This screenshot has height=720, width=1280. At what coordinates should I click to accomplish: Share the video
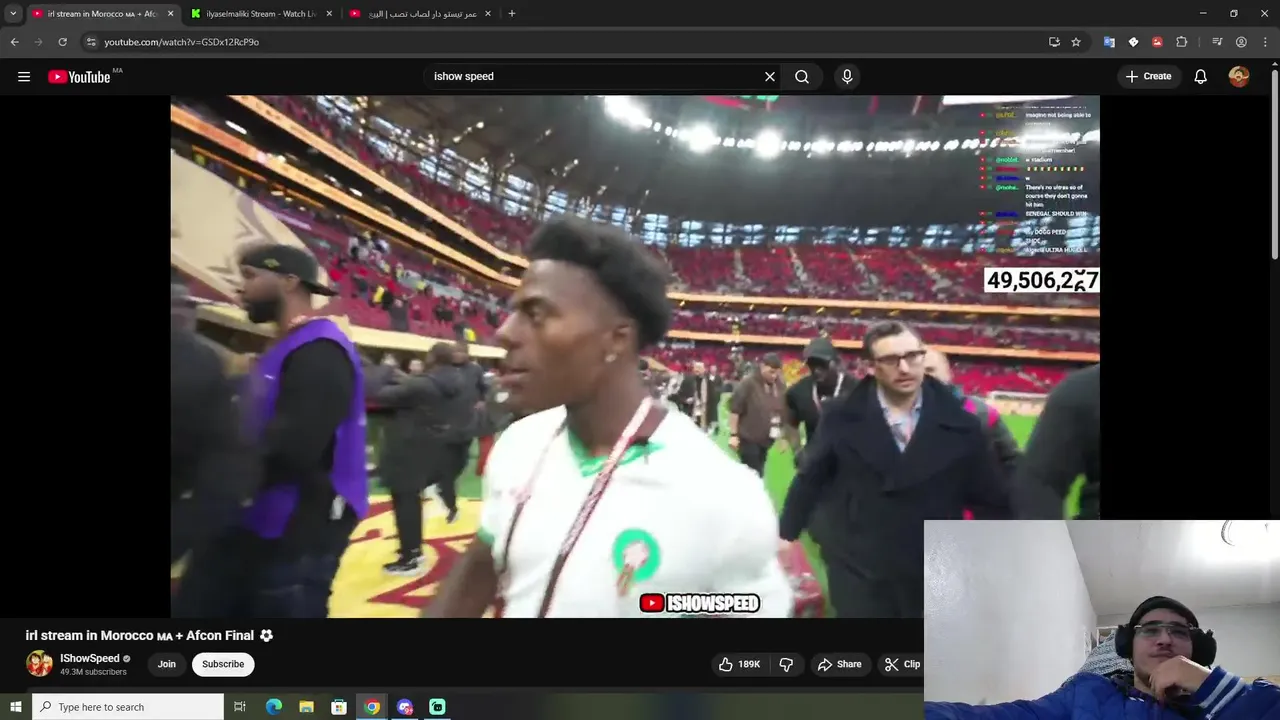point(839,664)
